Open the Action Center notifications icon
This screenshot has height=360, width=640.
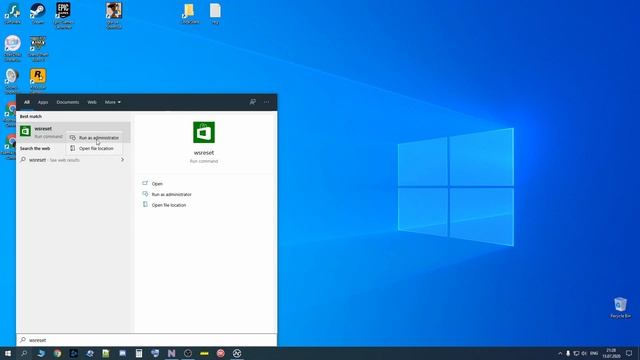pos(629,353)
